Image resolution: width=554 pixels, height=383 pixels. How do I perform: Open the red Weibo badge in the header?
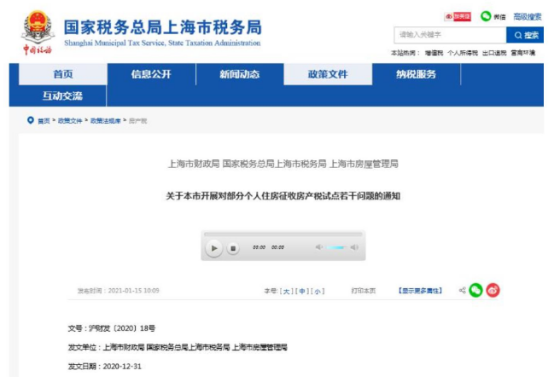point(458,17)
